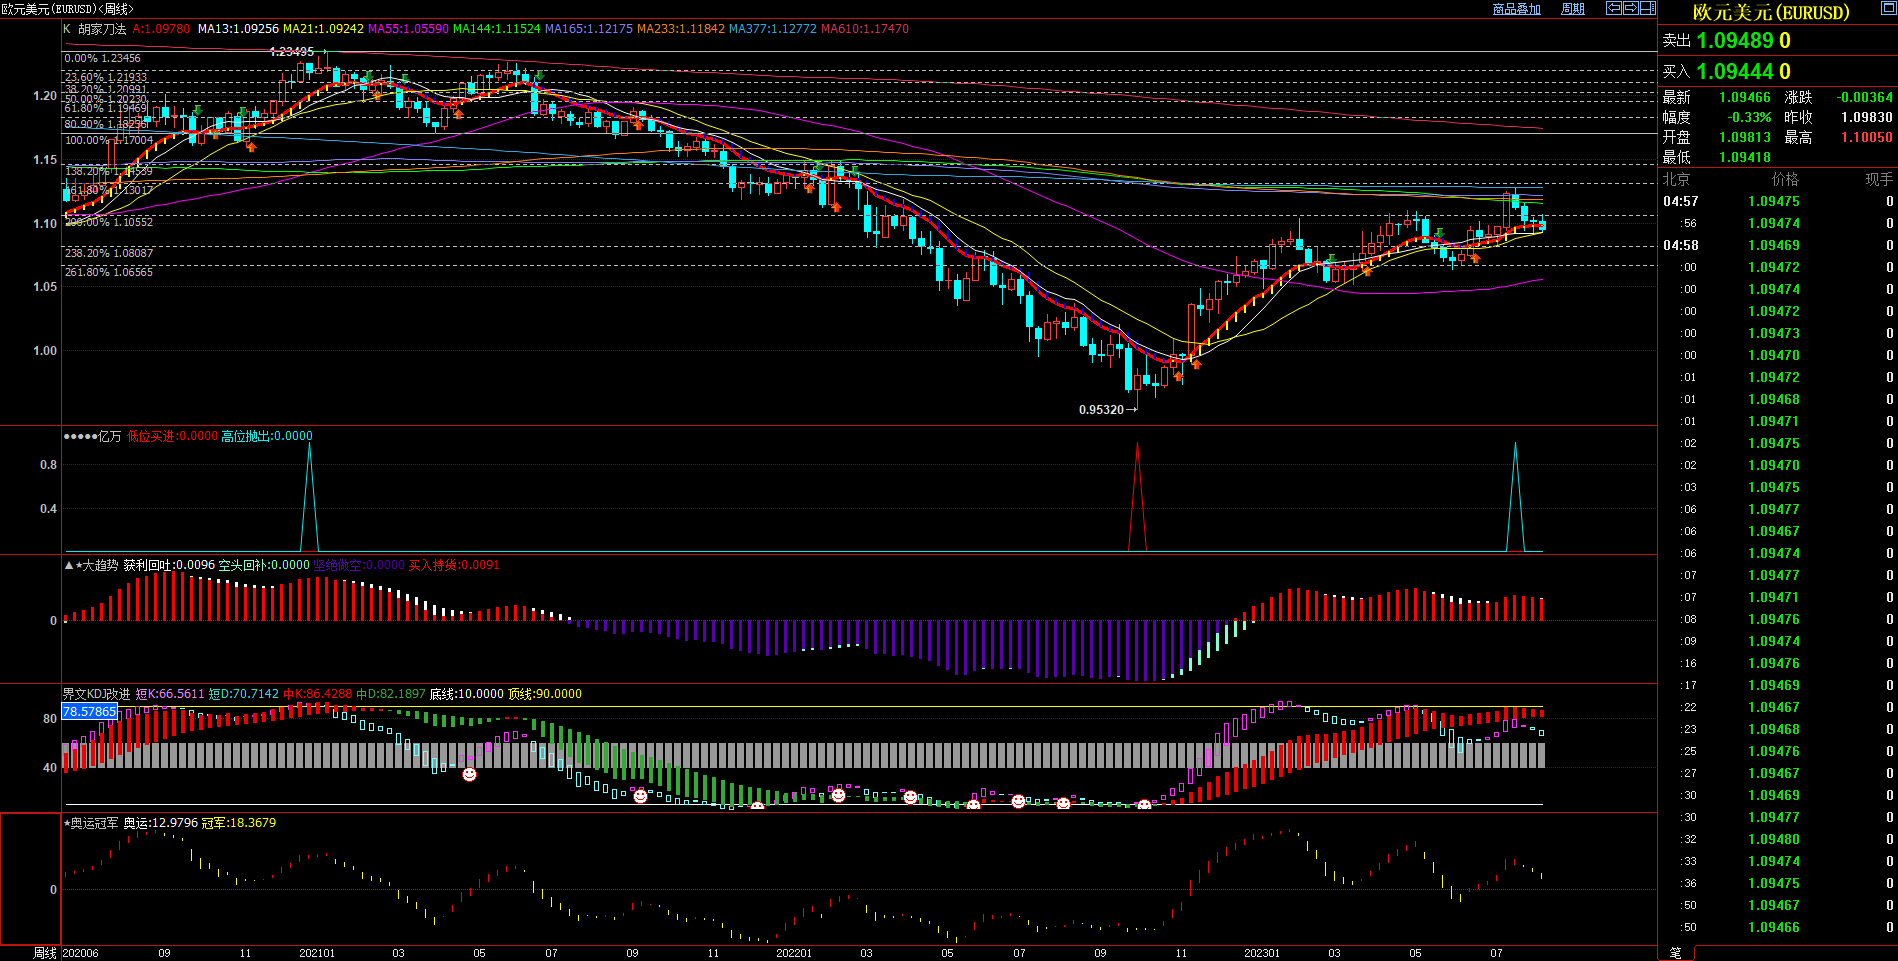Select the 胡家刀法 main indicator label
This screenshot has height=961, width=1898.
102,29
